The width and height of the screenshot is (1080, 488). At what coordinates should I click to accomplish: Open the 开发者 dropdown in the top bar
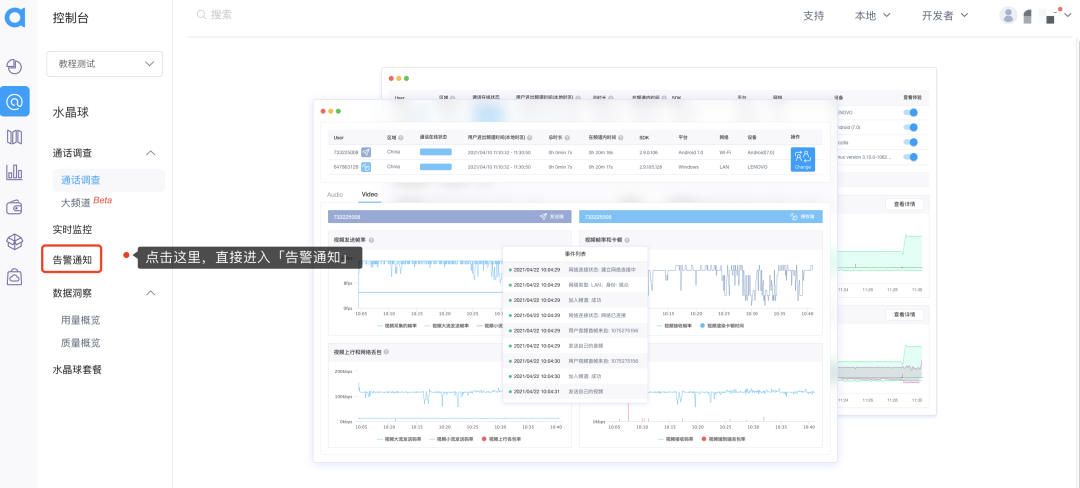(x=945, y=15)
